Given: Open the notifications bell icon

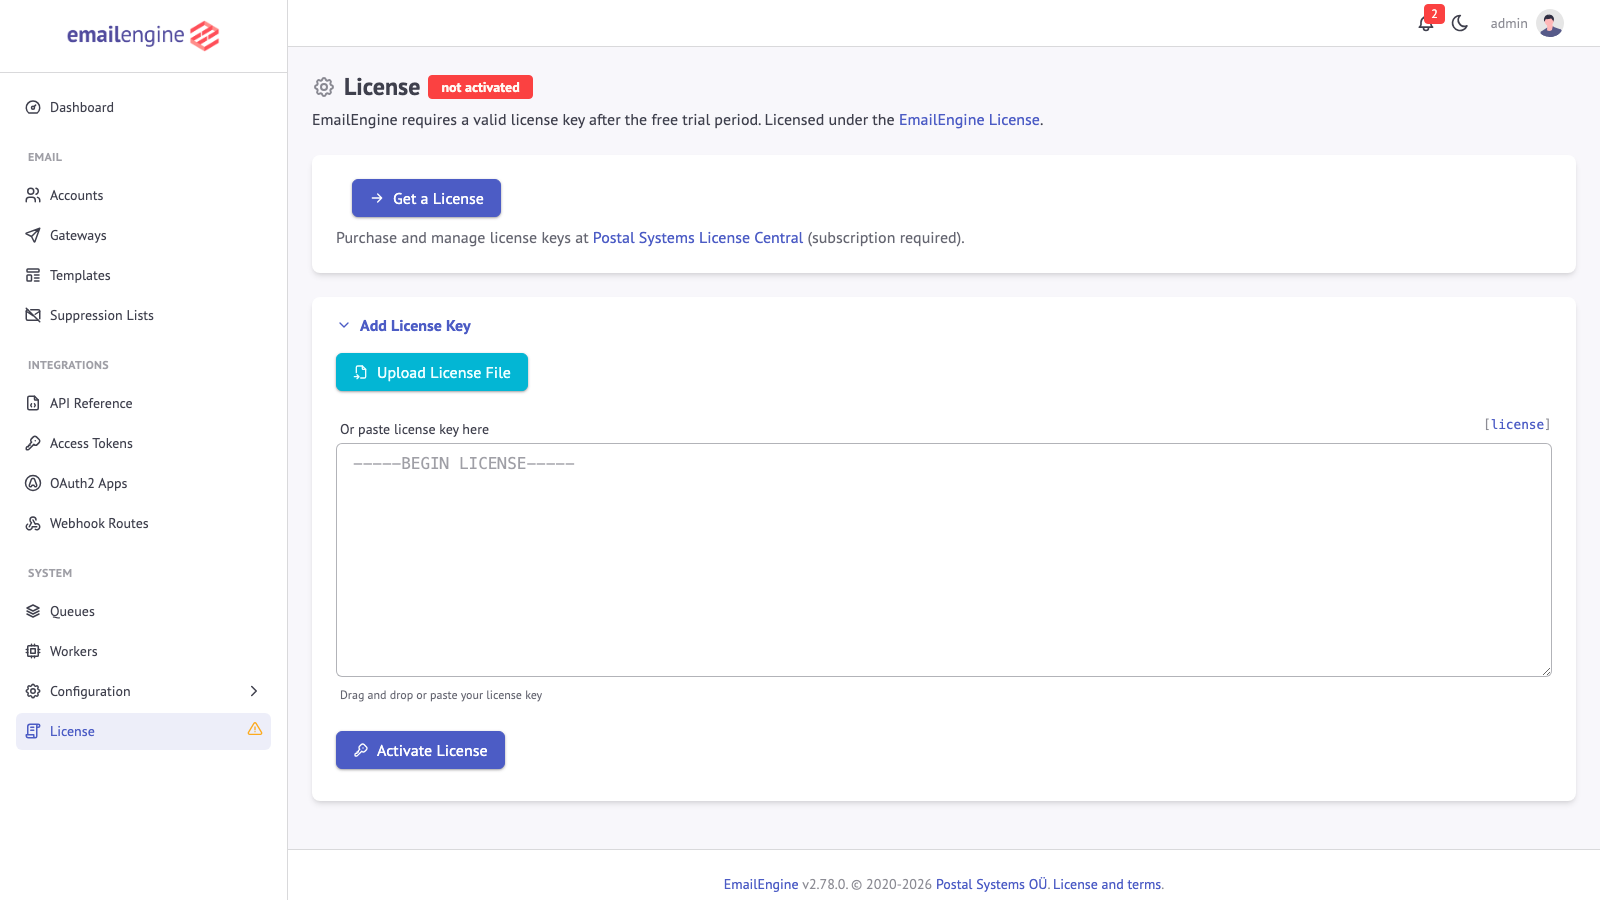Looking at the screenshot, I should (1426, 24).
